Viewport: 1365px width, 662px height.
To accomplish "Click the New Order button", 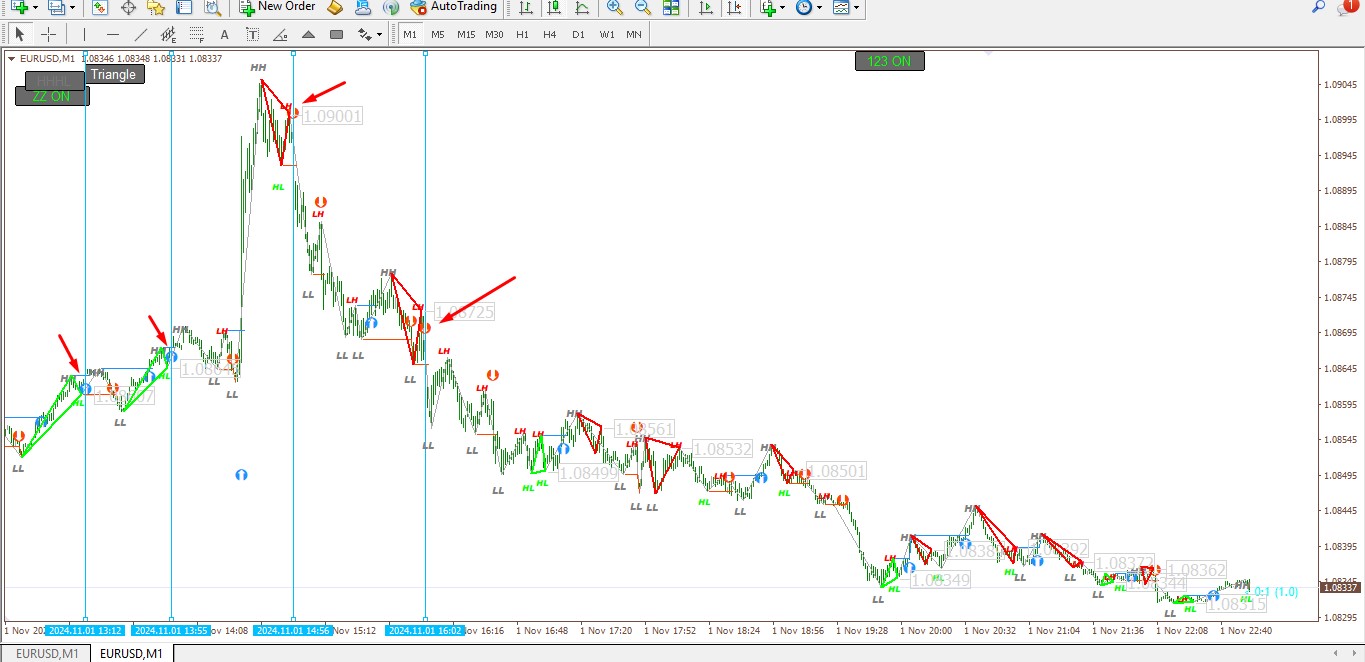I will point(279,8).
